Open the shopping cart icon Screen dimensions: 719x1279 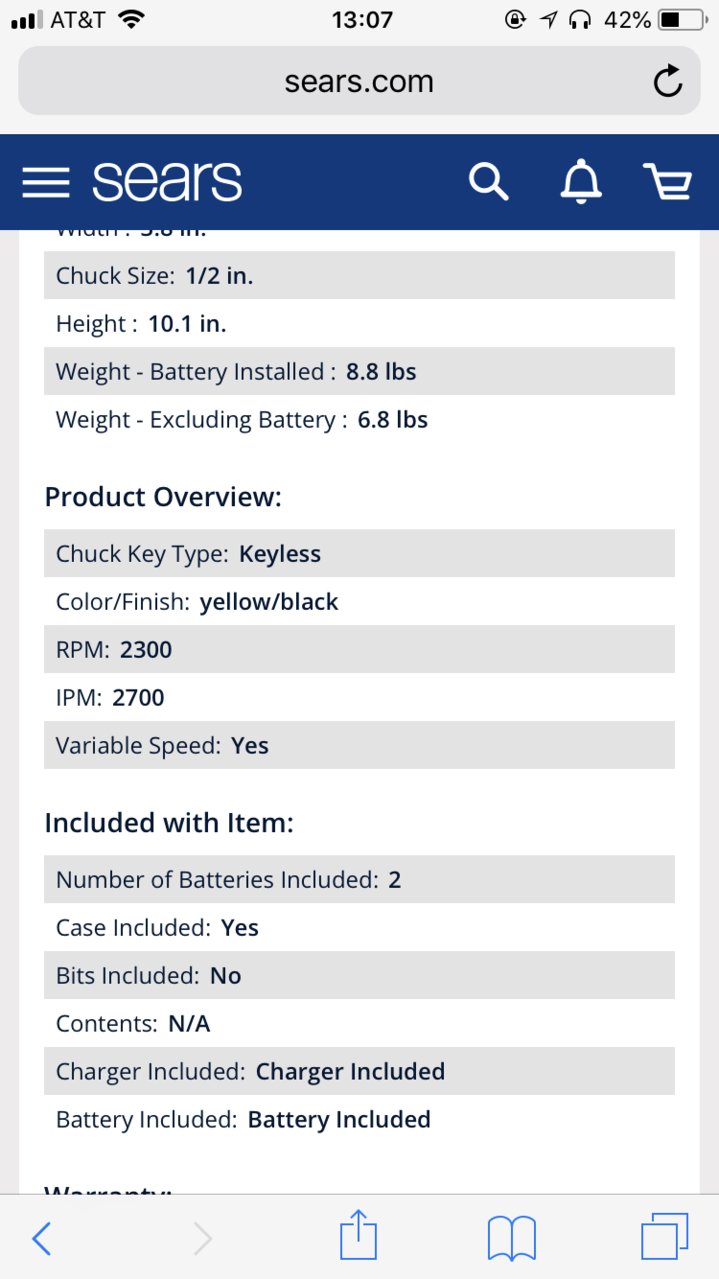coord(667,182)
